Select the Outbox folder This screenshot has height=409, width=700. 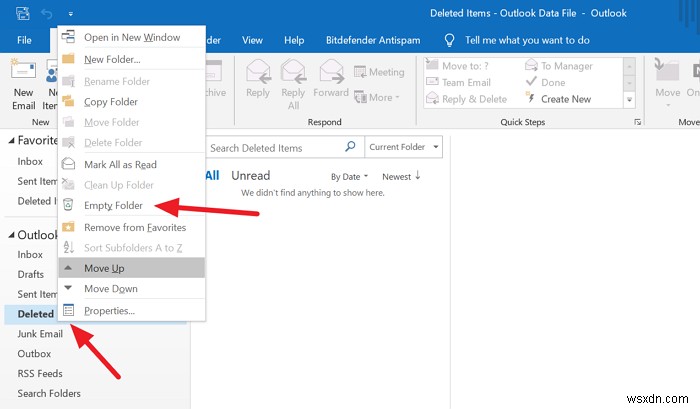tap(34, 354)
